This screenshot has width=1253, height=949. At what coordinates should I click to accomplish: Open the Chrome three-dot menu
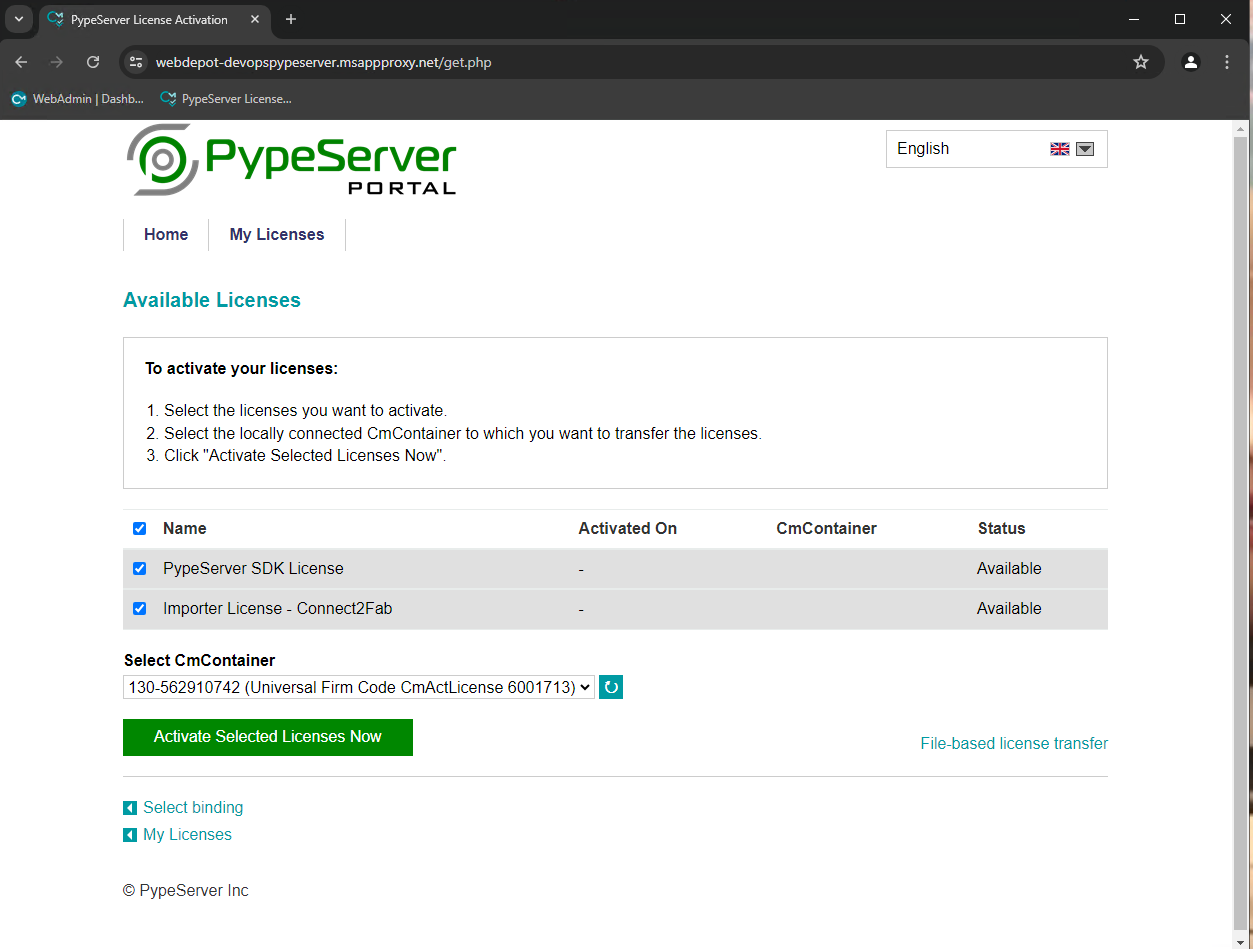coord(1227,62)
